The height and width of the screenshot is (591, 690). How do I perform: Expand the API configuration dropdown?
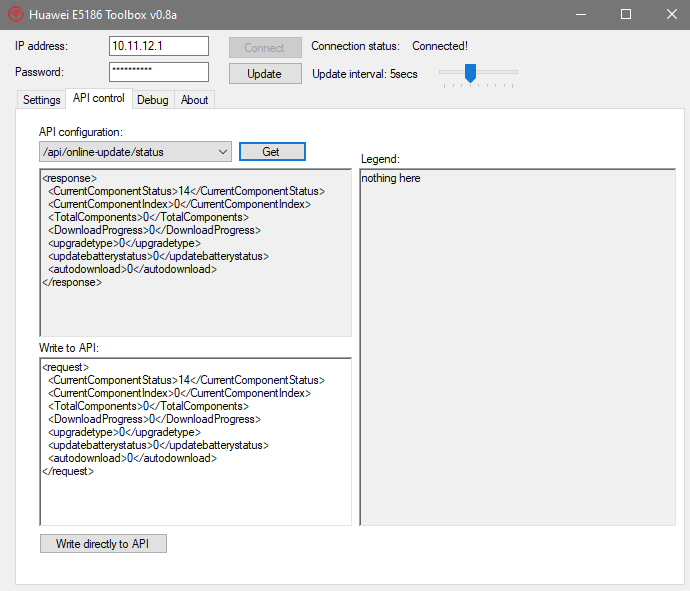click(x=223, y=152)
